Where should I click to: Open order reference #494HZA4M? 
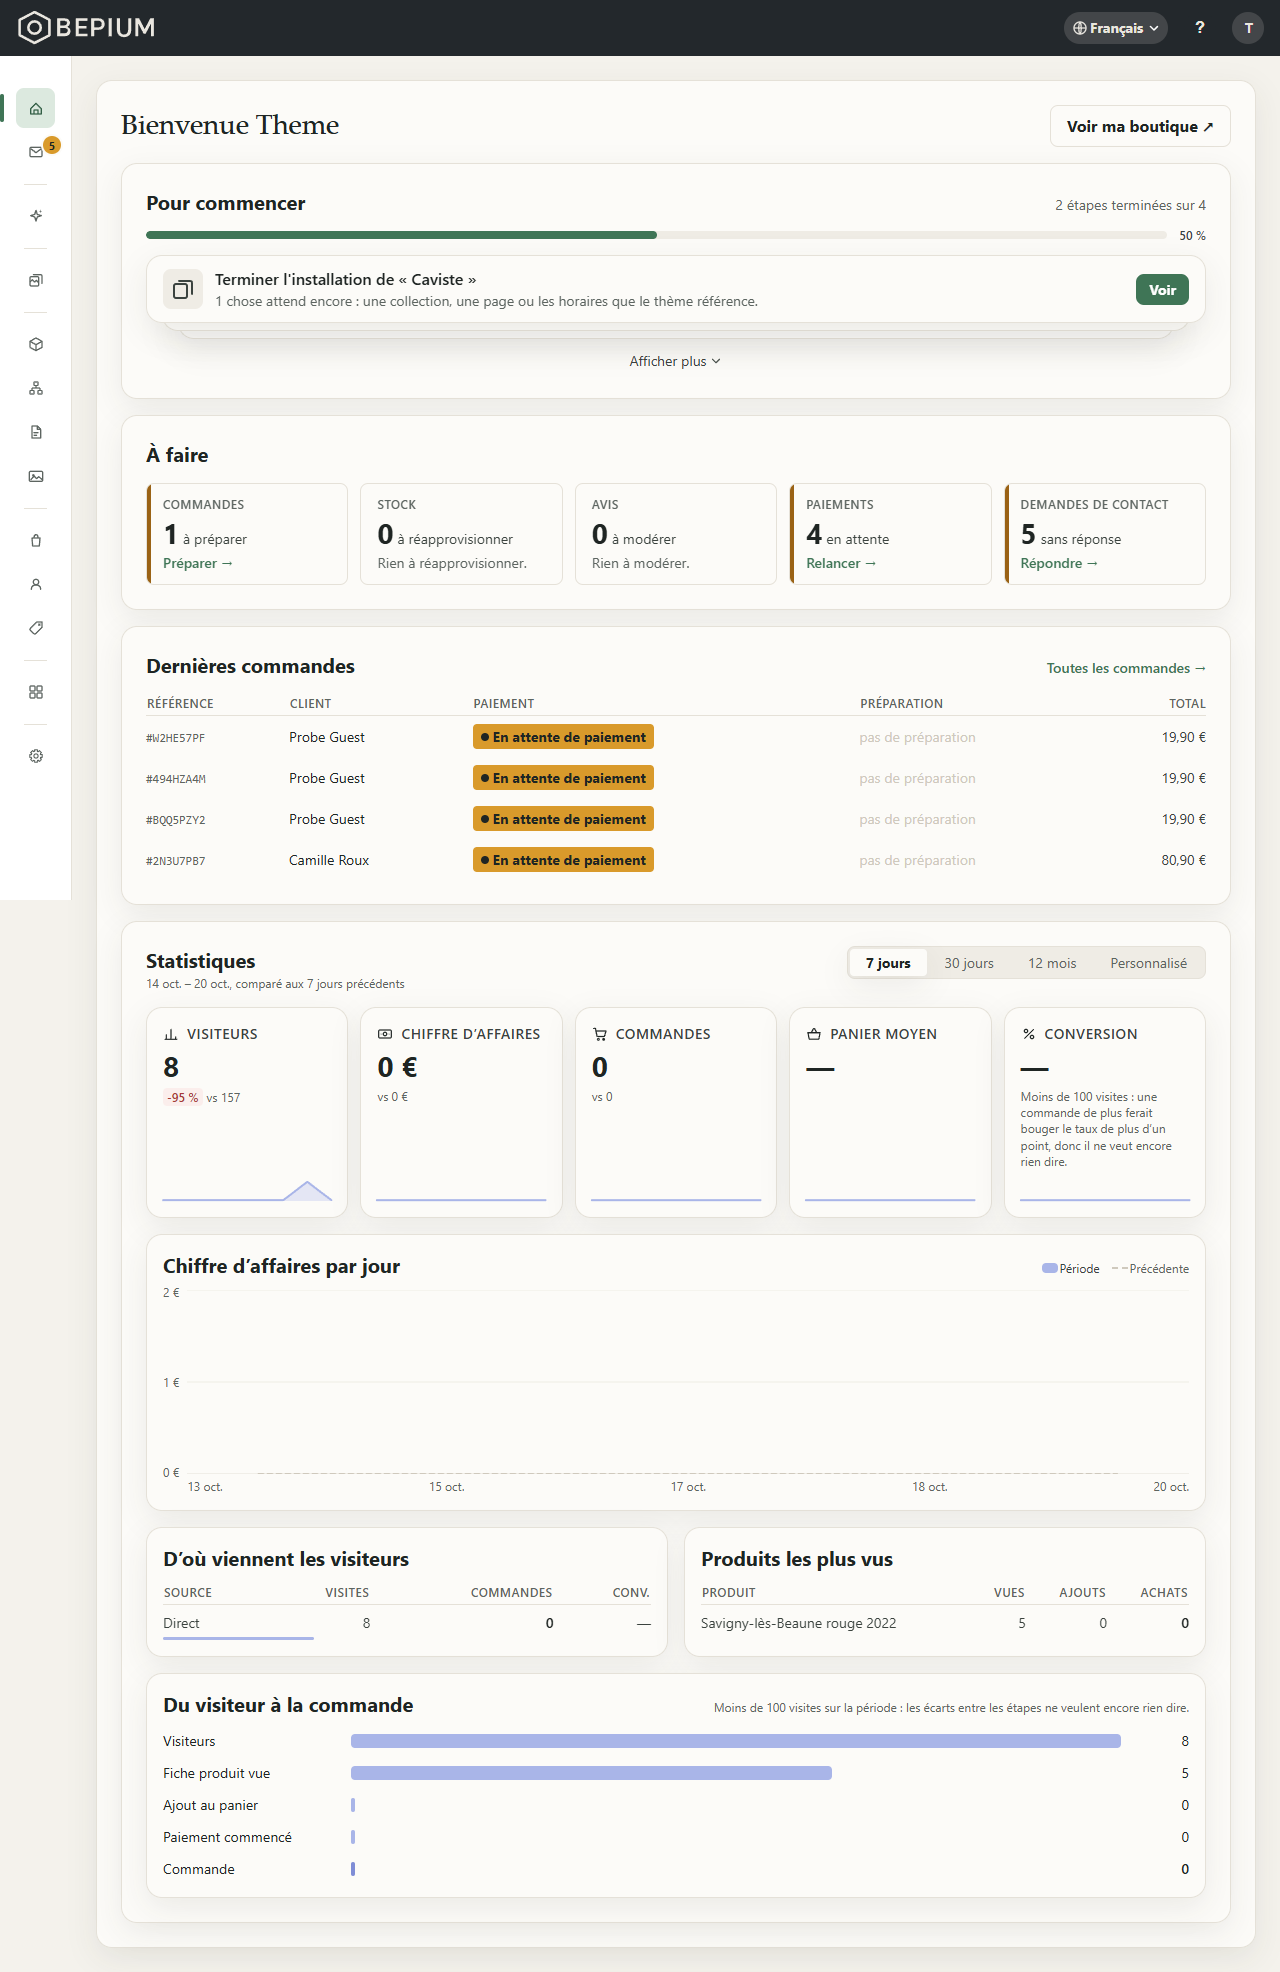point(176,779)
